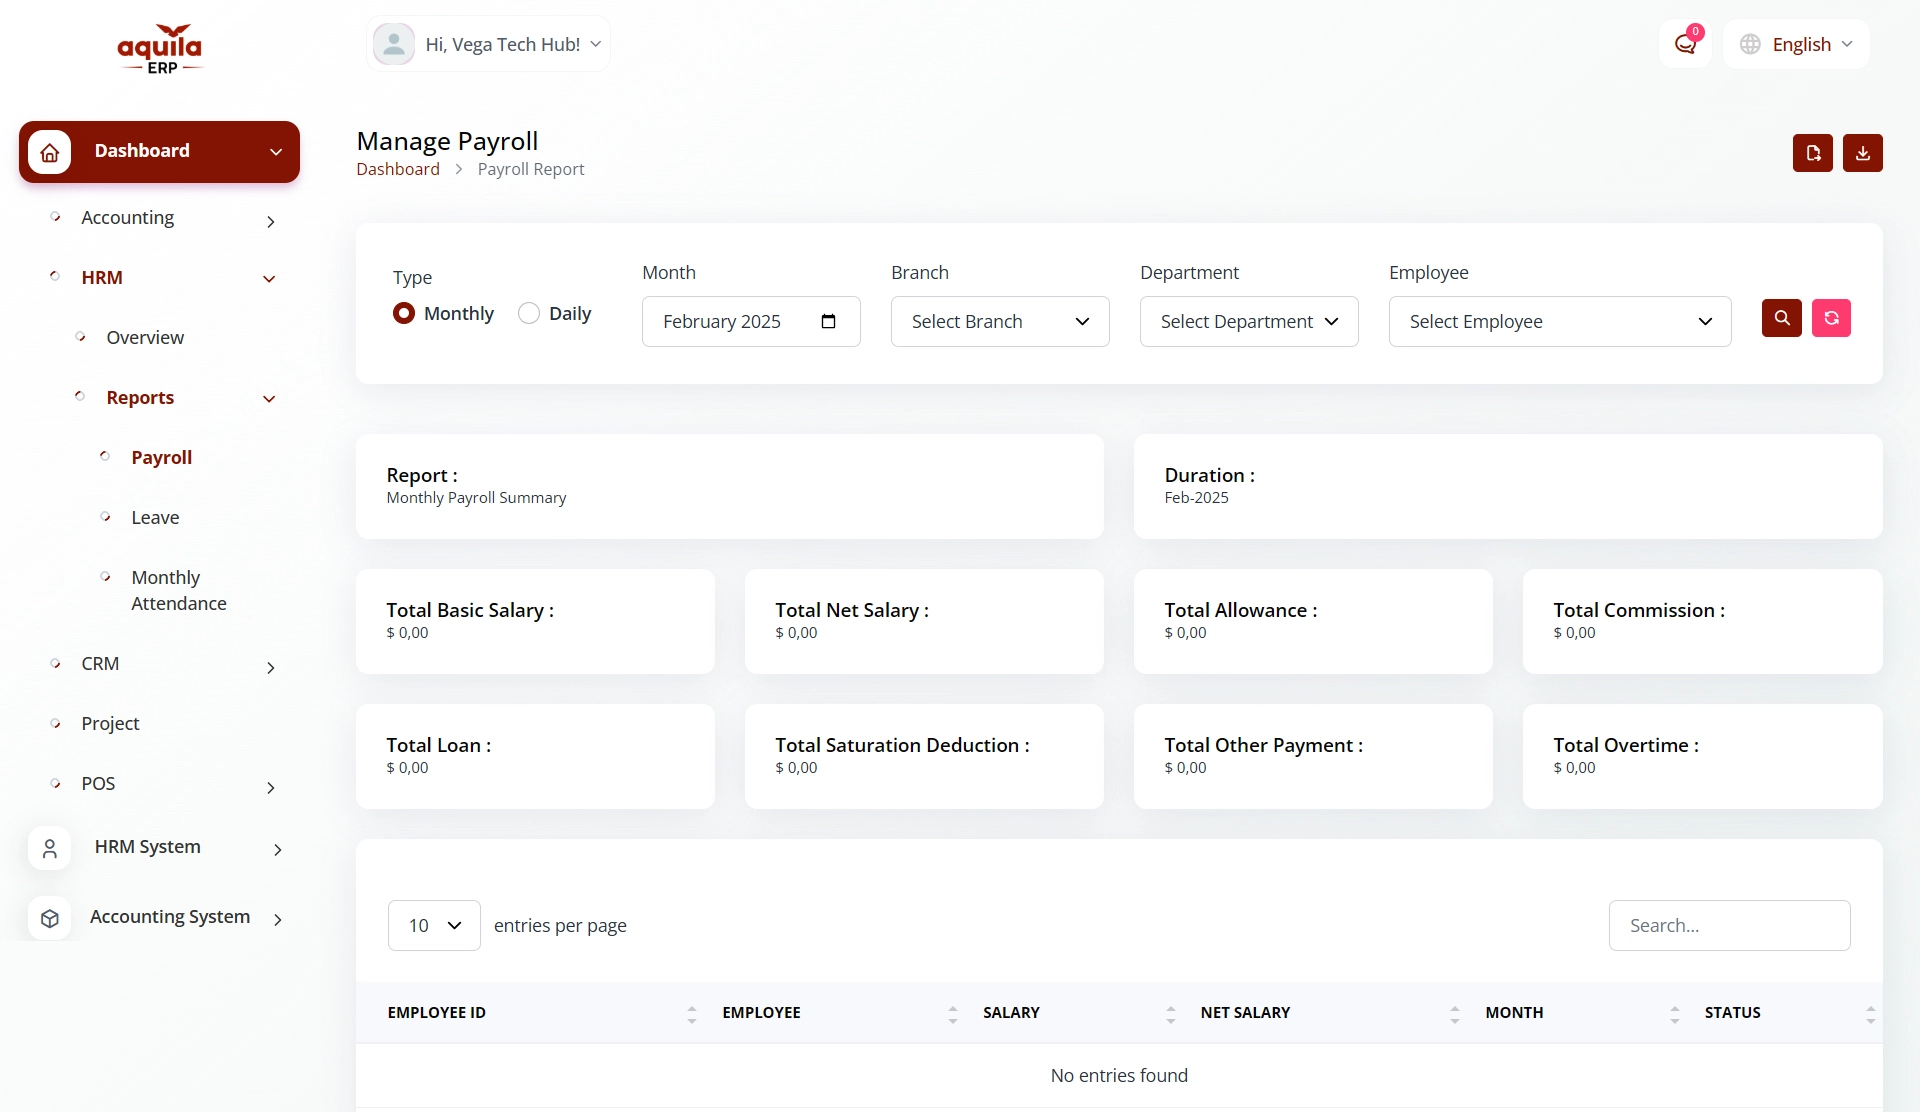The width and height of the screenshot is (1920, 1112).
Task: Click the Total Saturation Deduction card
Action: [924, 756]
